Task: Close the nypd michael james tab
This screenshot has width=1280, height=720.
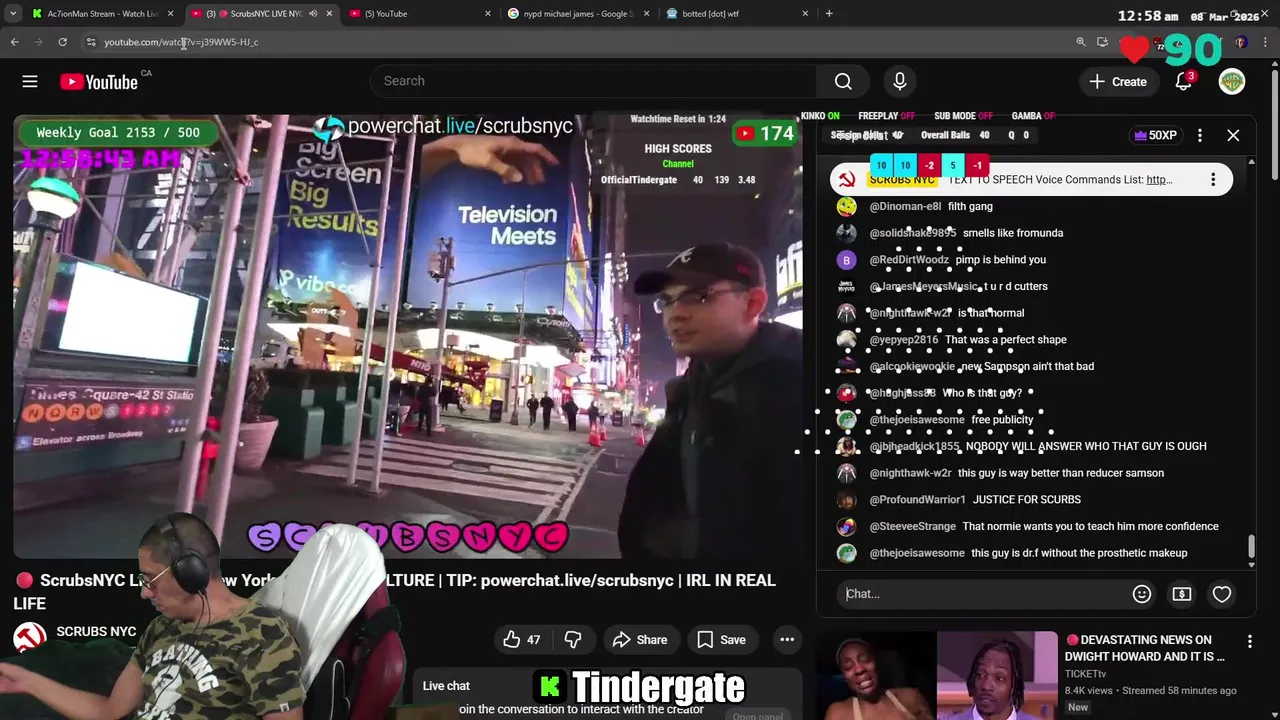Action: tap(646, 14)
